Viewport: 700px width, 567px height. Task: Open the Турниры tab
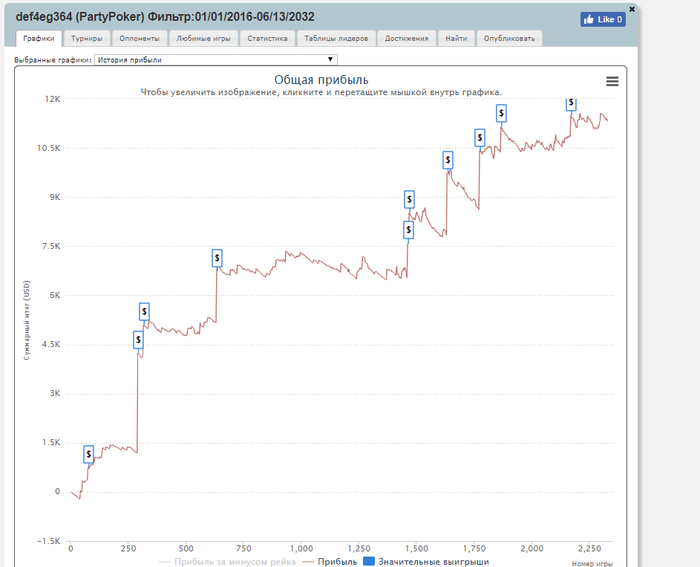(x=87, y=38)
